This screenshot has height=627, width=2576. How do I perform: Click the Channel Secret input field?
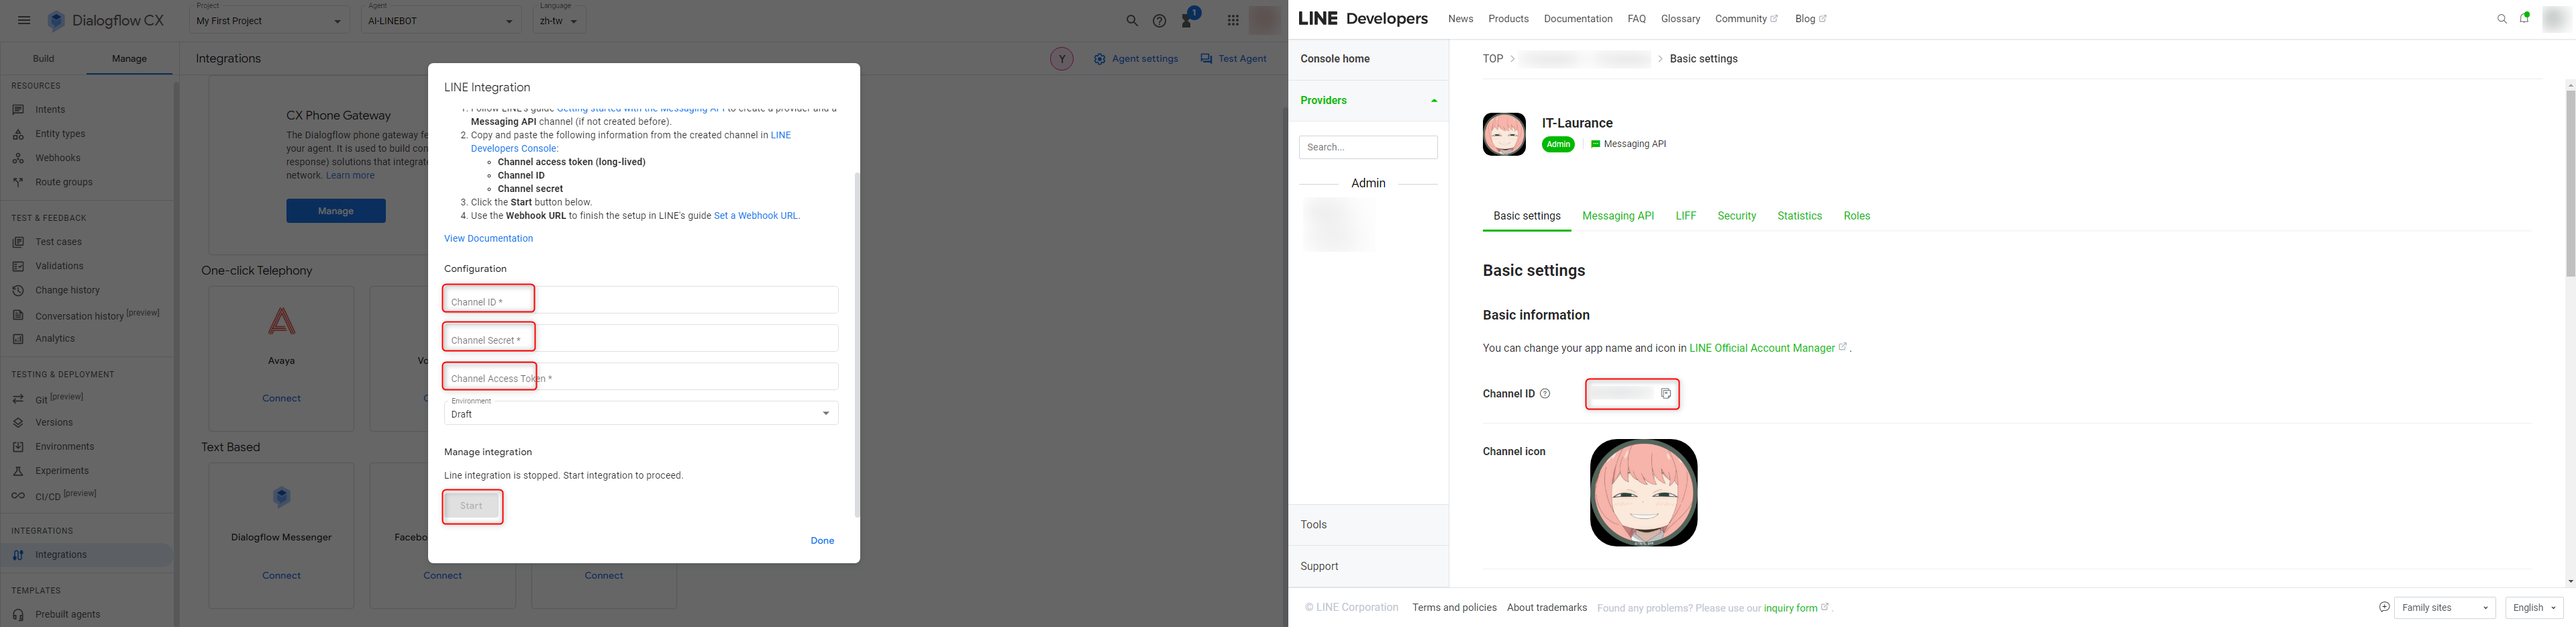tap(641, 338)
